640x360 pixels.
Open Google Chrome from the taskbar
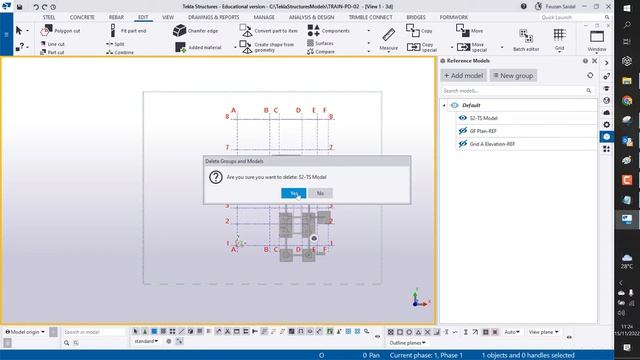pos(627,100)
